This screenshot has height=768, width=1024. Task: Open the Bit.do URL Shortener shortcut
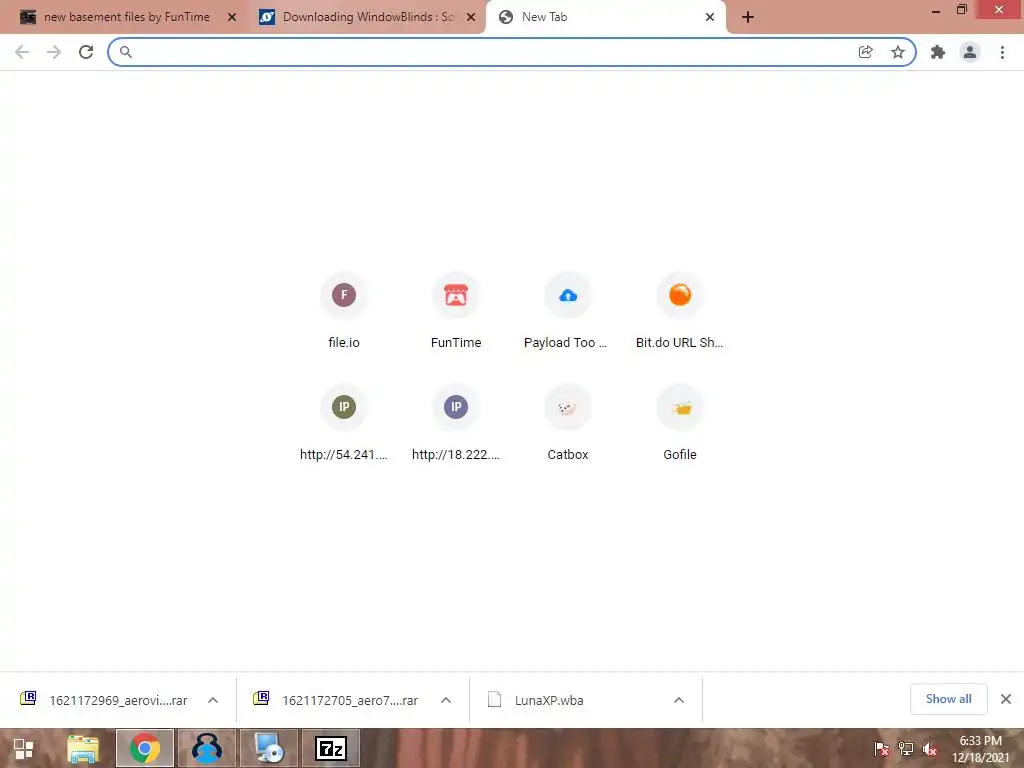[x=679, y=312]
